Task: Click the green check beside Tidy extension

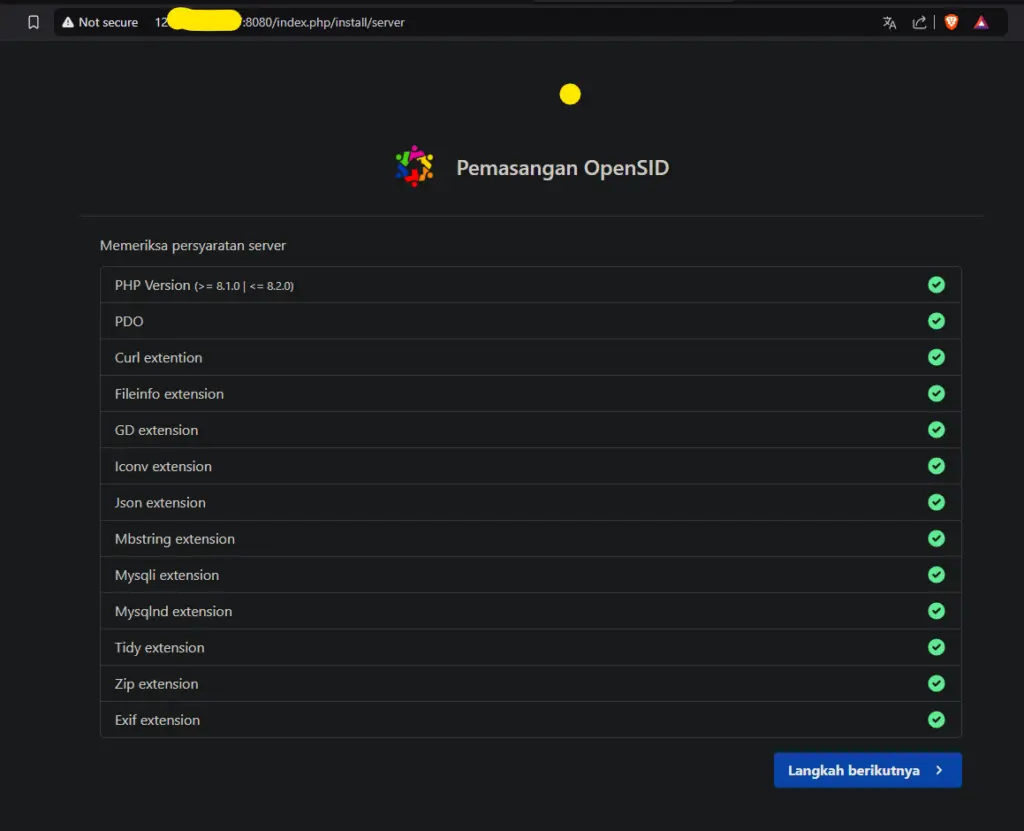Action: (x=936, y=647)
